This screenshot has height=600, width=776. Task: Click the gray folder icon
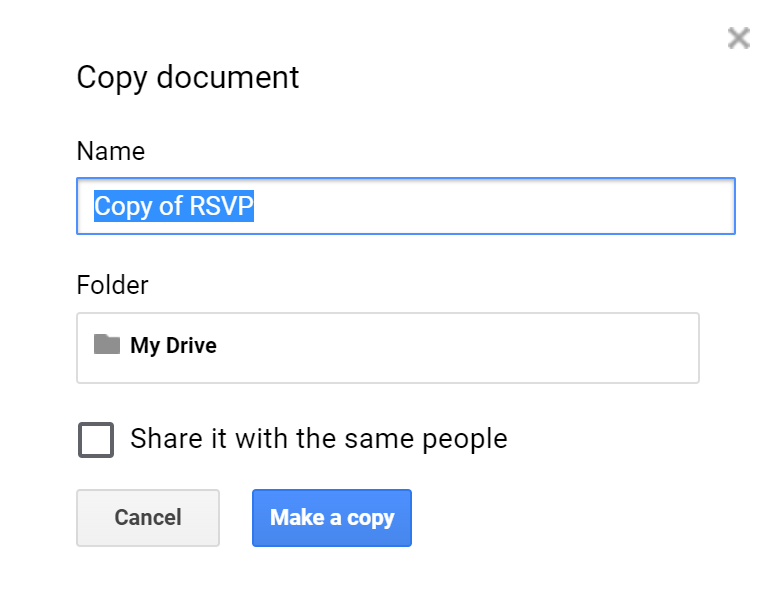tap(107, 345)
